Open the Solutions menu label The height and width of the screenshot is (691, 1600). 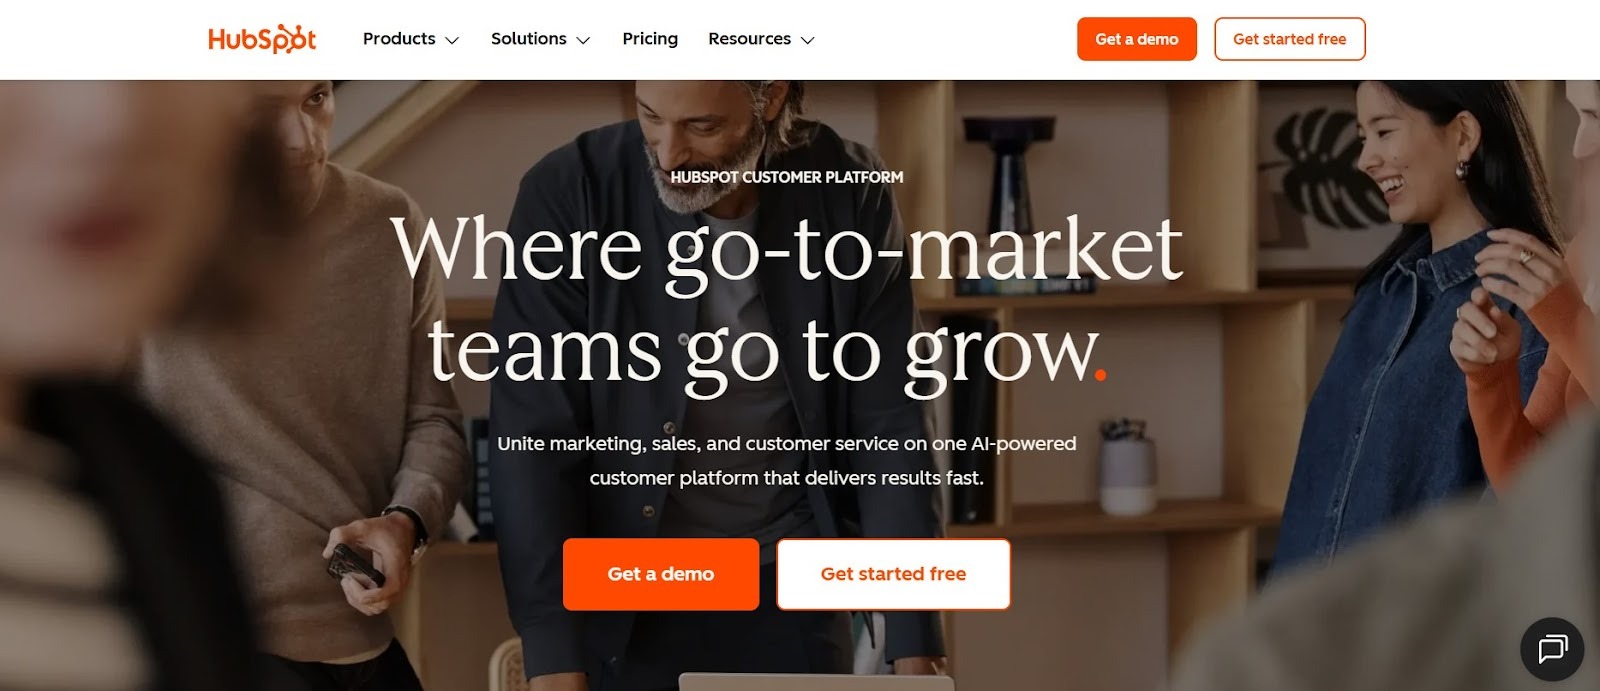tap(528, 39)
